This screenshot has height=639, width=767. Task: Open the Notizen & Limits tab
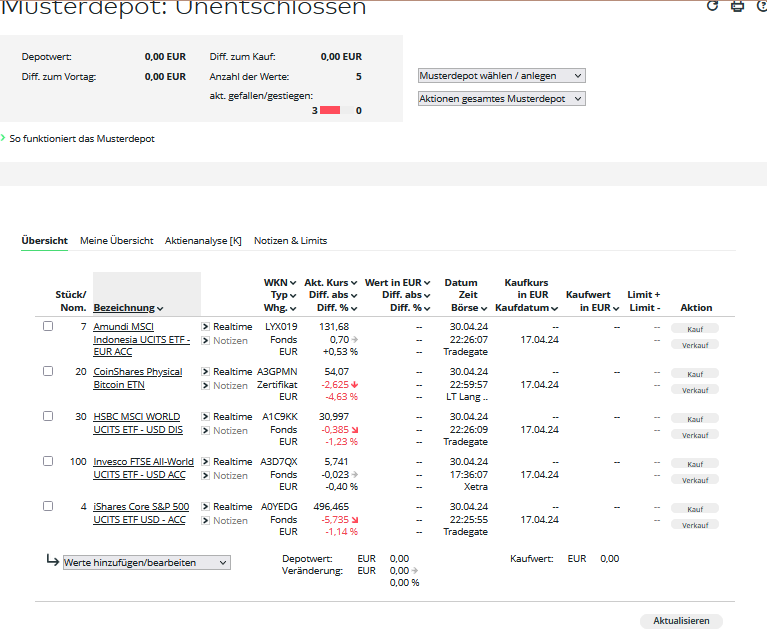[x=291, y=241]
